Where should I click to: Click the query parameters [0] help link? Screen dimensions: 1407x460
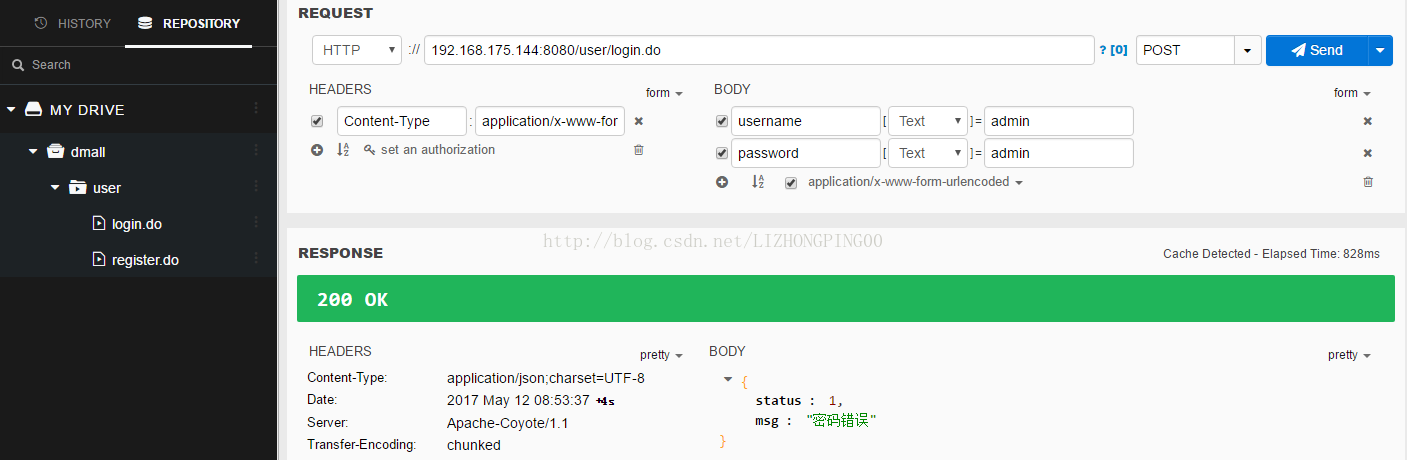[x=1113, y=50]
